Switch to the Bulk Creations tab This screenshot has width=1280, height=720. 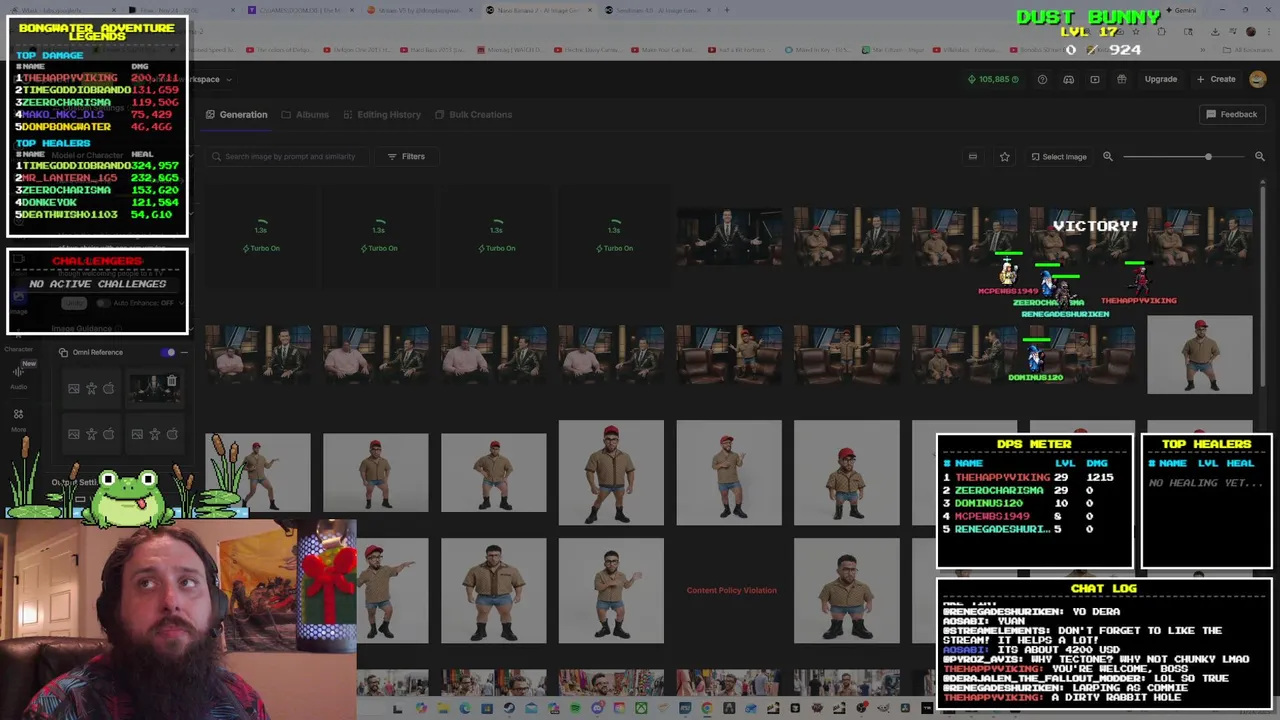tap(474, 114)
